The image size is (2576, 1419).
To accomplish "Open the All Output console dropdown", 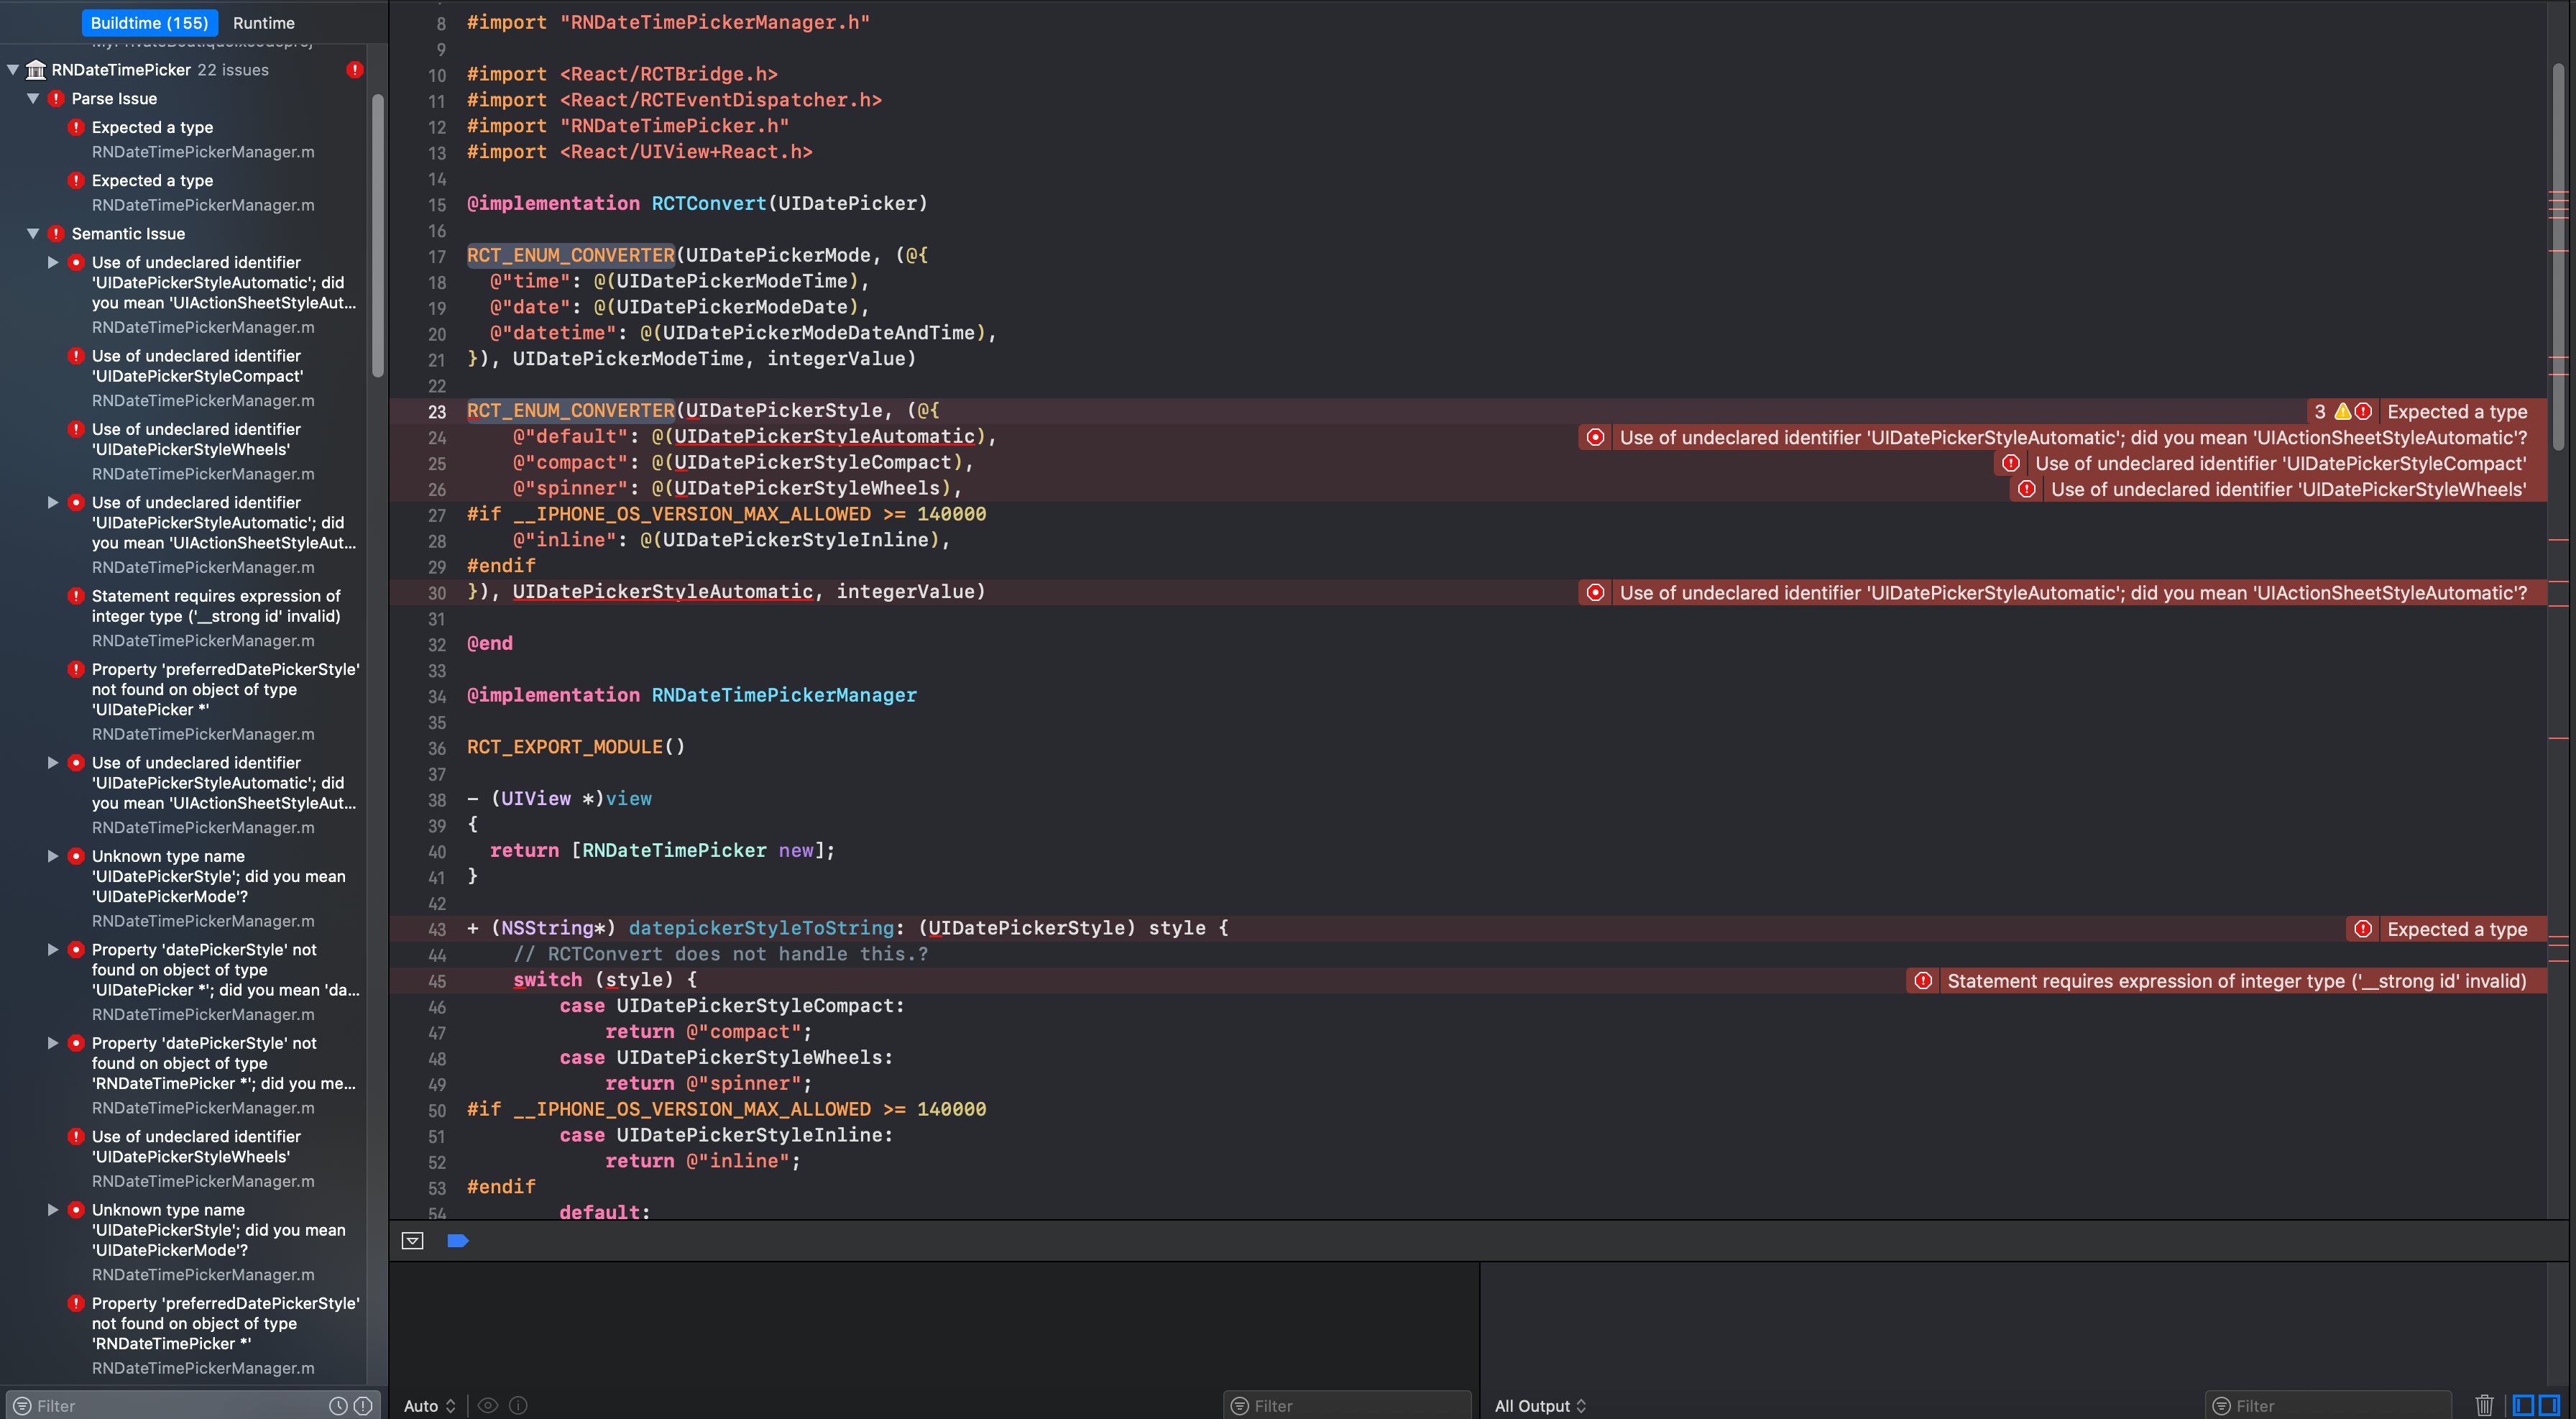I will pos(1540,1406).
